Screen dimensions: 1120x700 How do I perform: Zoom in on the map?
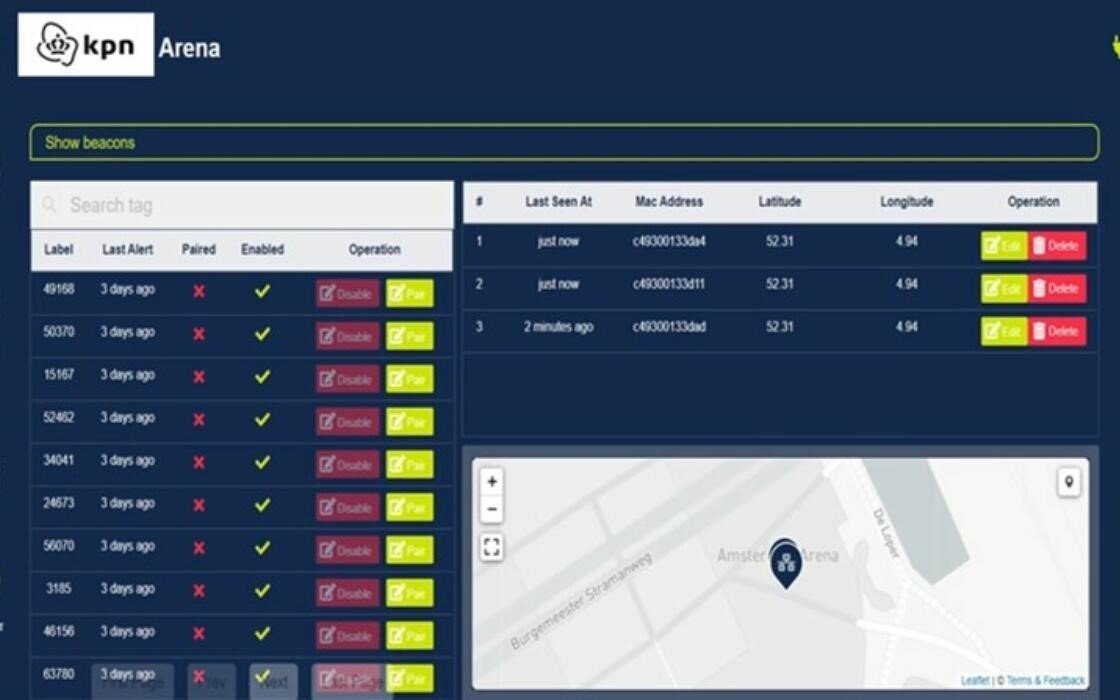click(x=491, y=481)
